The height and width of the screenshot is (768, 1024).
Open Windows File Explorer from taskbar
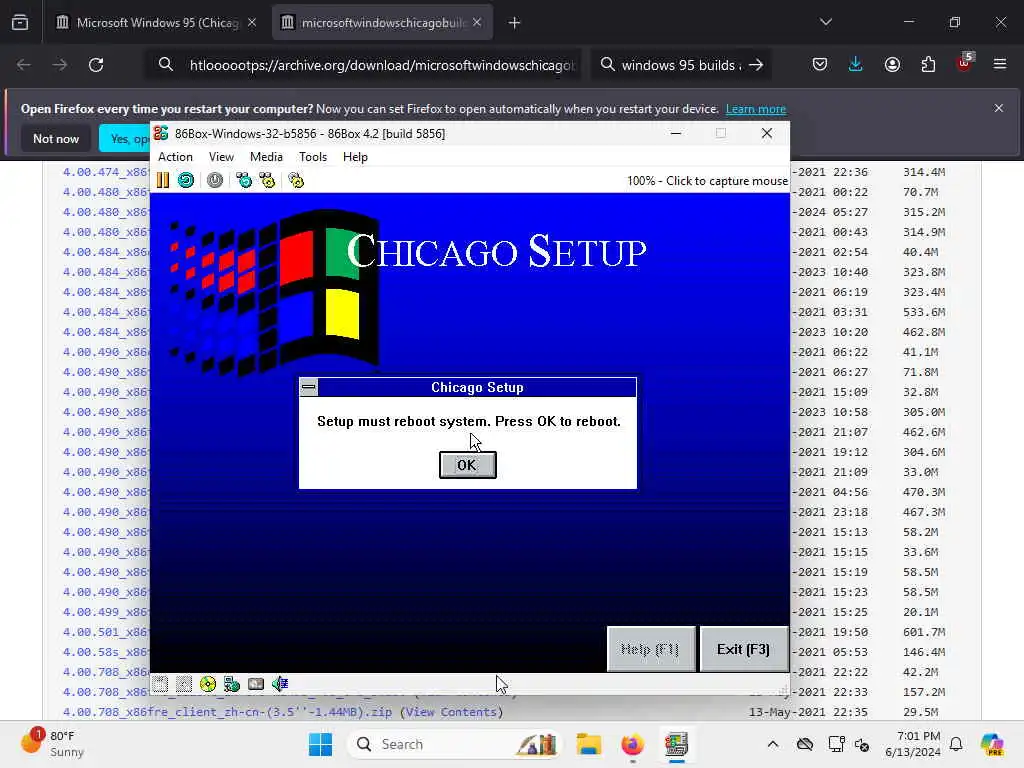[x=588, y=744]
